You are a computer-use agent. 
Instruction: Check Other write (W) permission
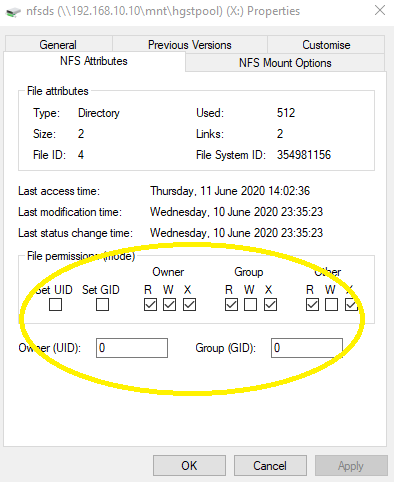click(331, 304)
